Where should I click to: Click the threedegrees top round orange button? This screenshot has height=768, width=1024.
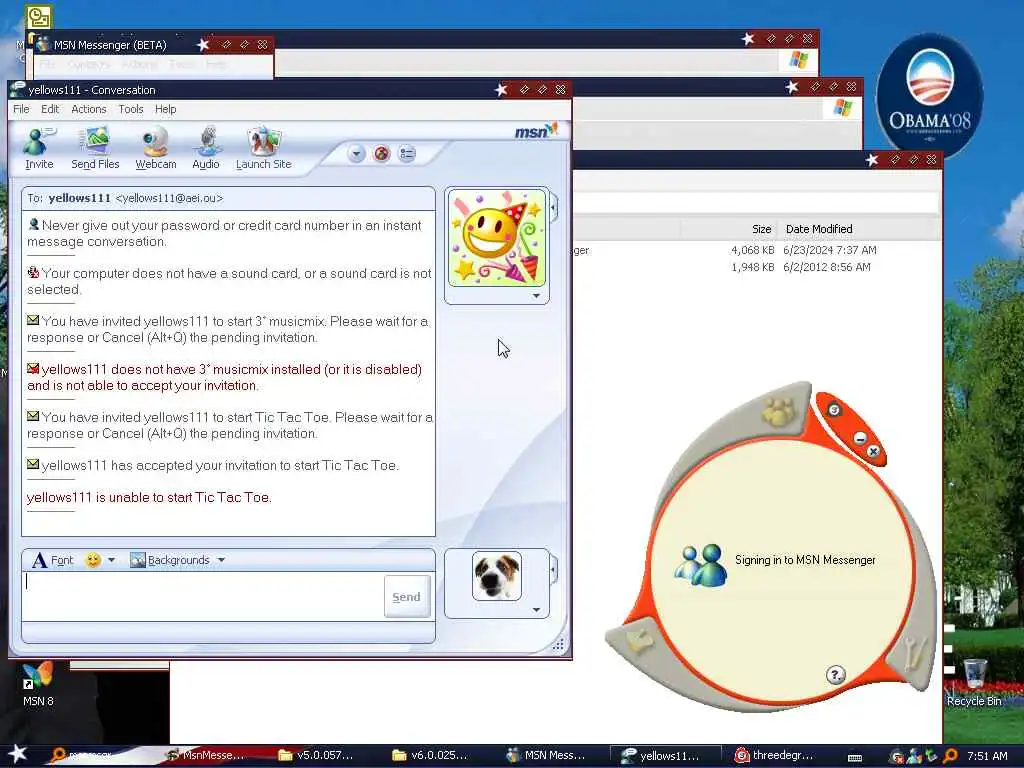coord(834,410)
